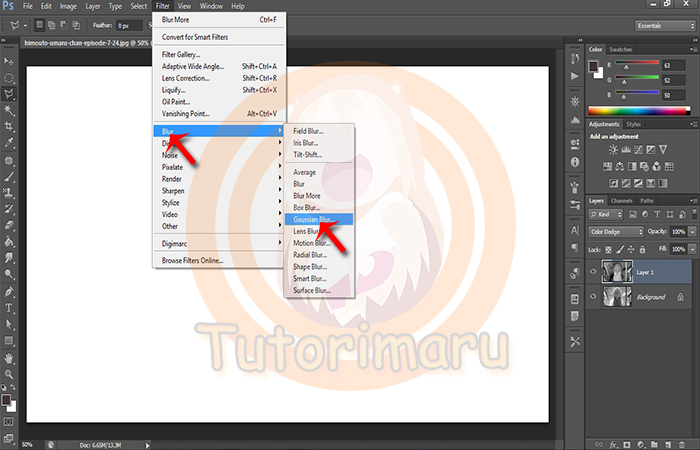Add layer style fx icon
Viewport: 700px width, 450px height.
pos(613,444)
